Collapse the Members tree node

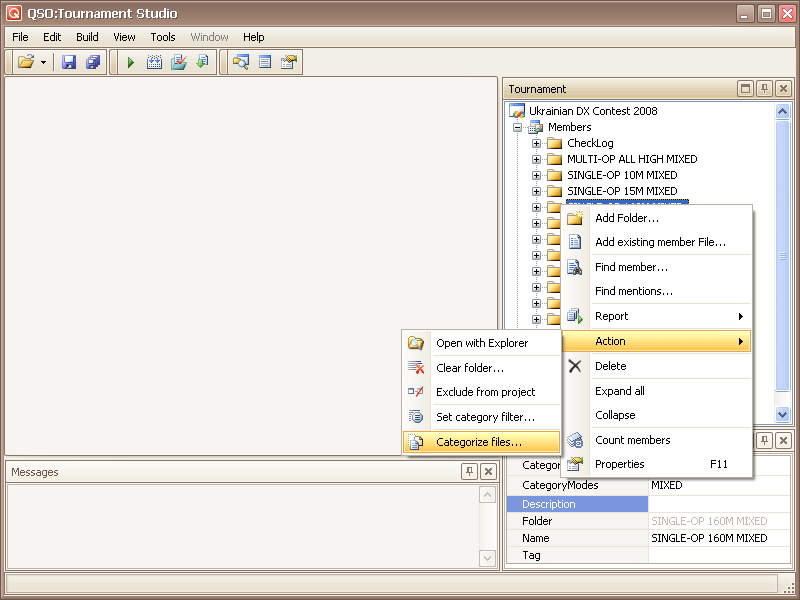pos(518,127)
